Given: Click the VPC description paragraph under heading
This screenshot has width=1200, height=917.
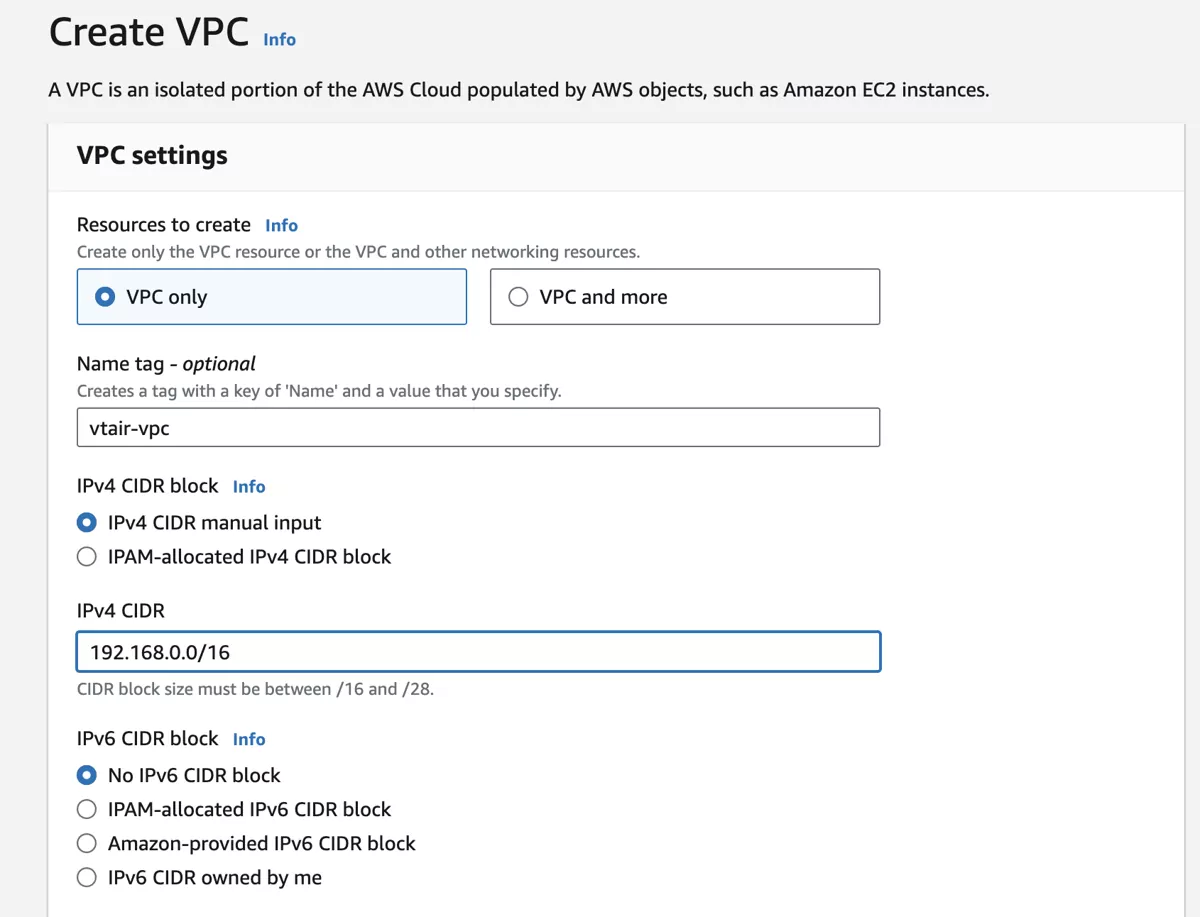Looking at the screenshot, I should pos(518,90).
